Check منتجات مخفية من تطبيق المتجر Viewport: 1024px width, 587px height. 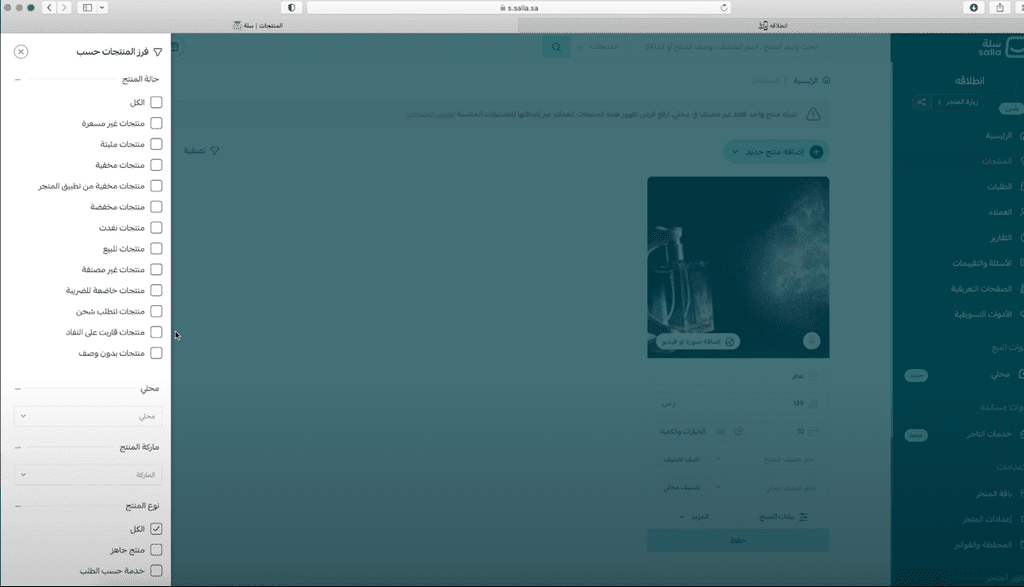[156, 186]
